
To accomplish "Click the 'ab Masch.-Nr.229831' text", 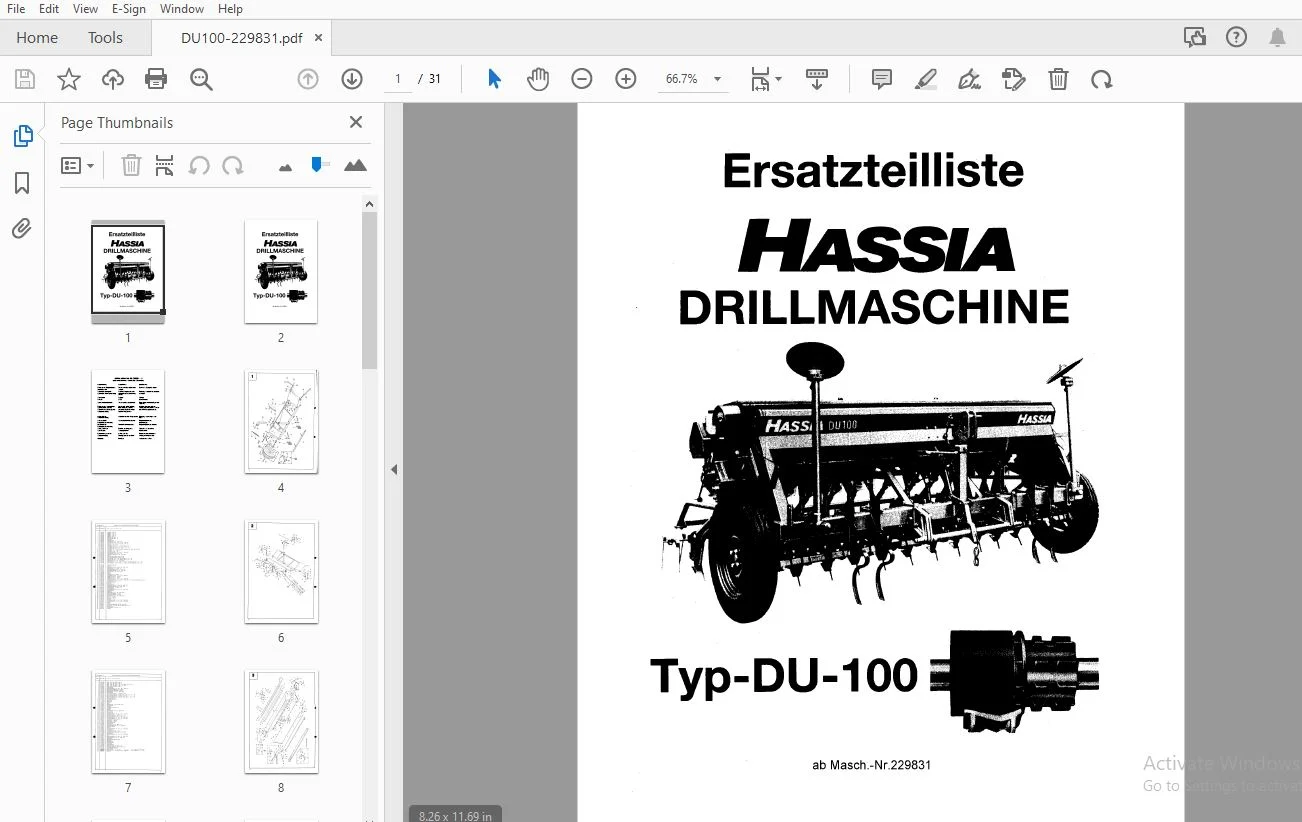I will (872, 765).
